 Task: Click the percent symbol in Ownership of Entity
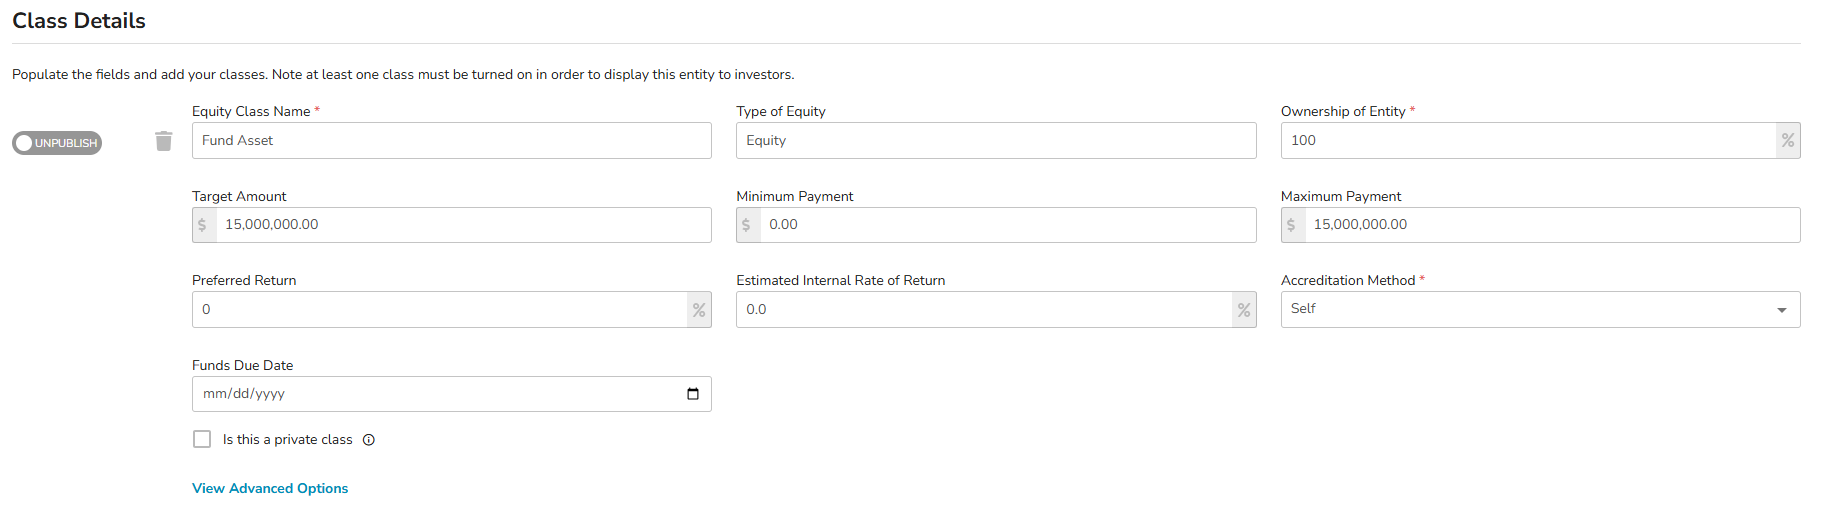point(1787,141)
